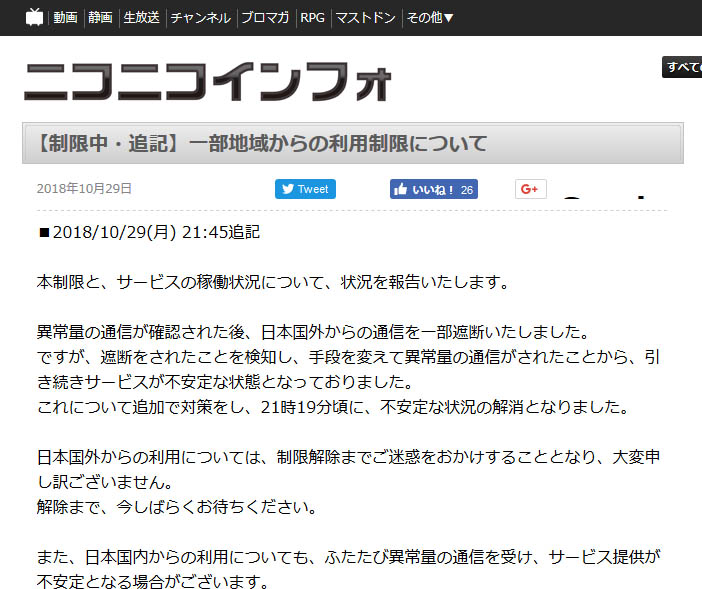Click RPG in the navigation bar

(313, 17)
